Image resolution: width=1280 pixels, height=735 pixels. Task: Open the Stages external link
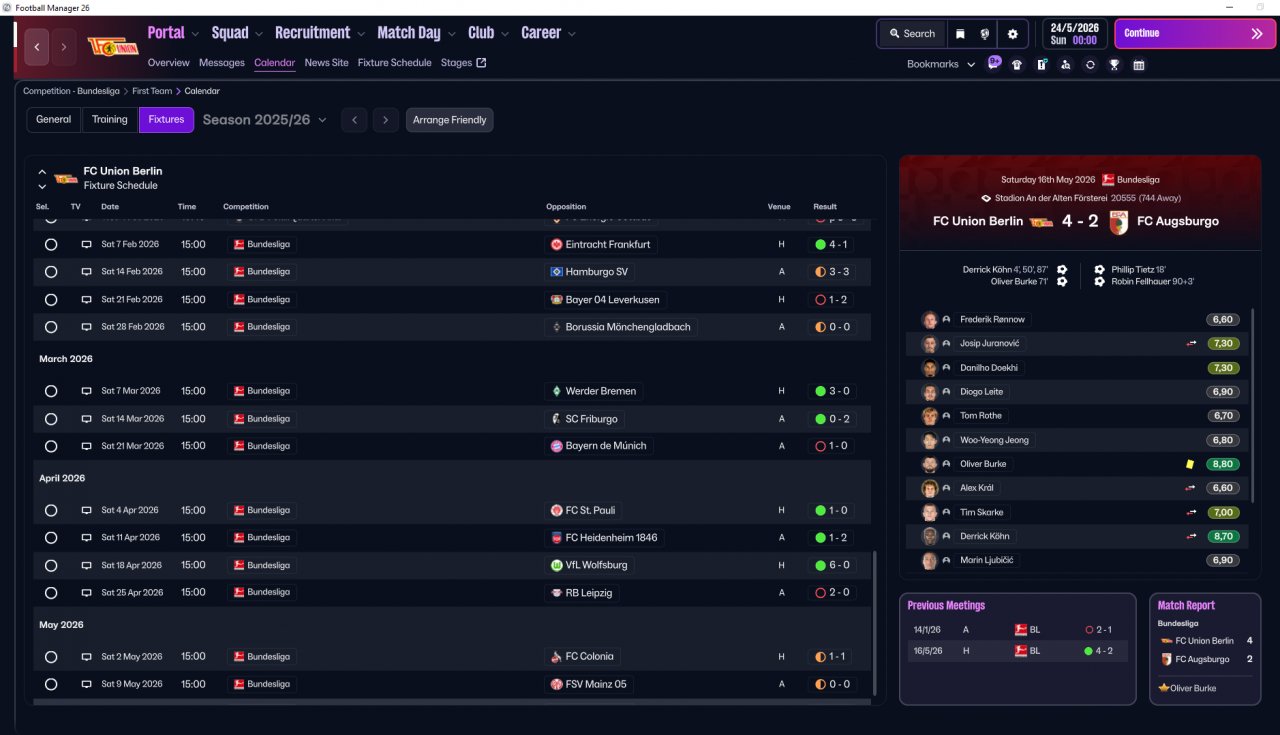464,63
